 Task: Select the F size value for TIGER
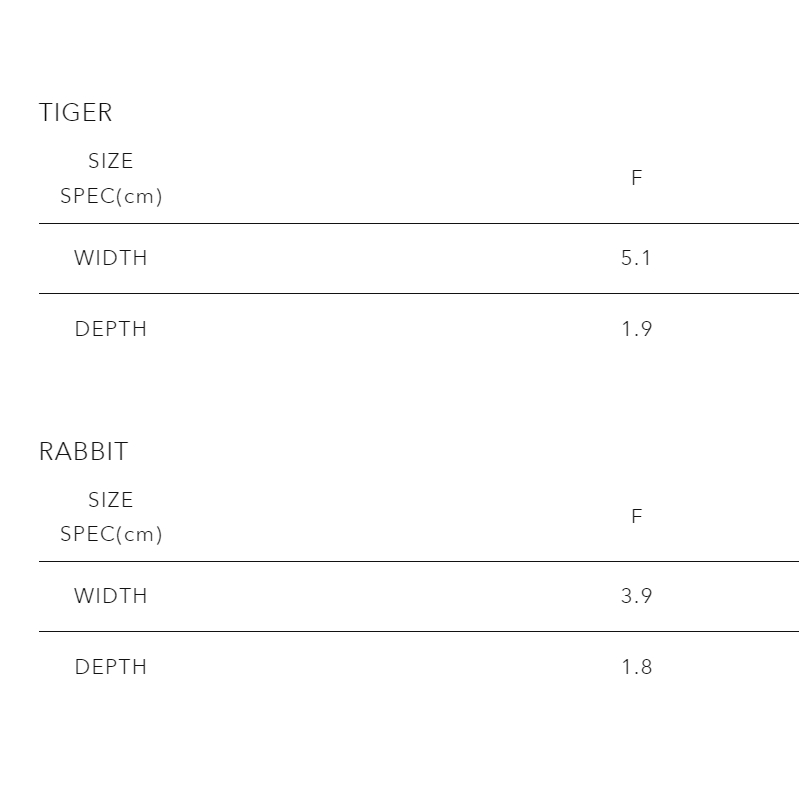636,178
